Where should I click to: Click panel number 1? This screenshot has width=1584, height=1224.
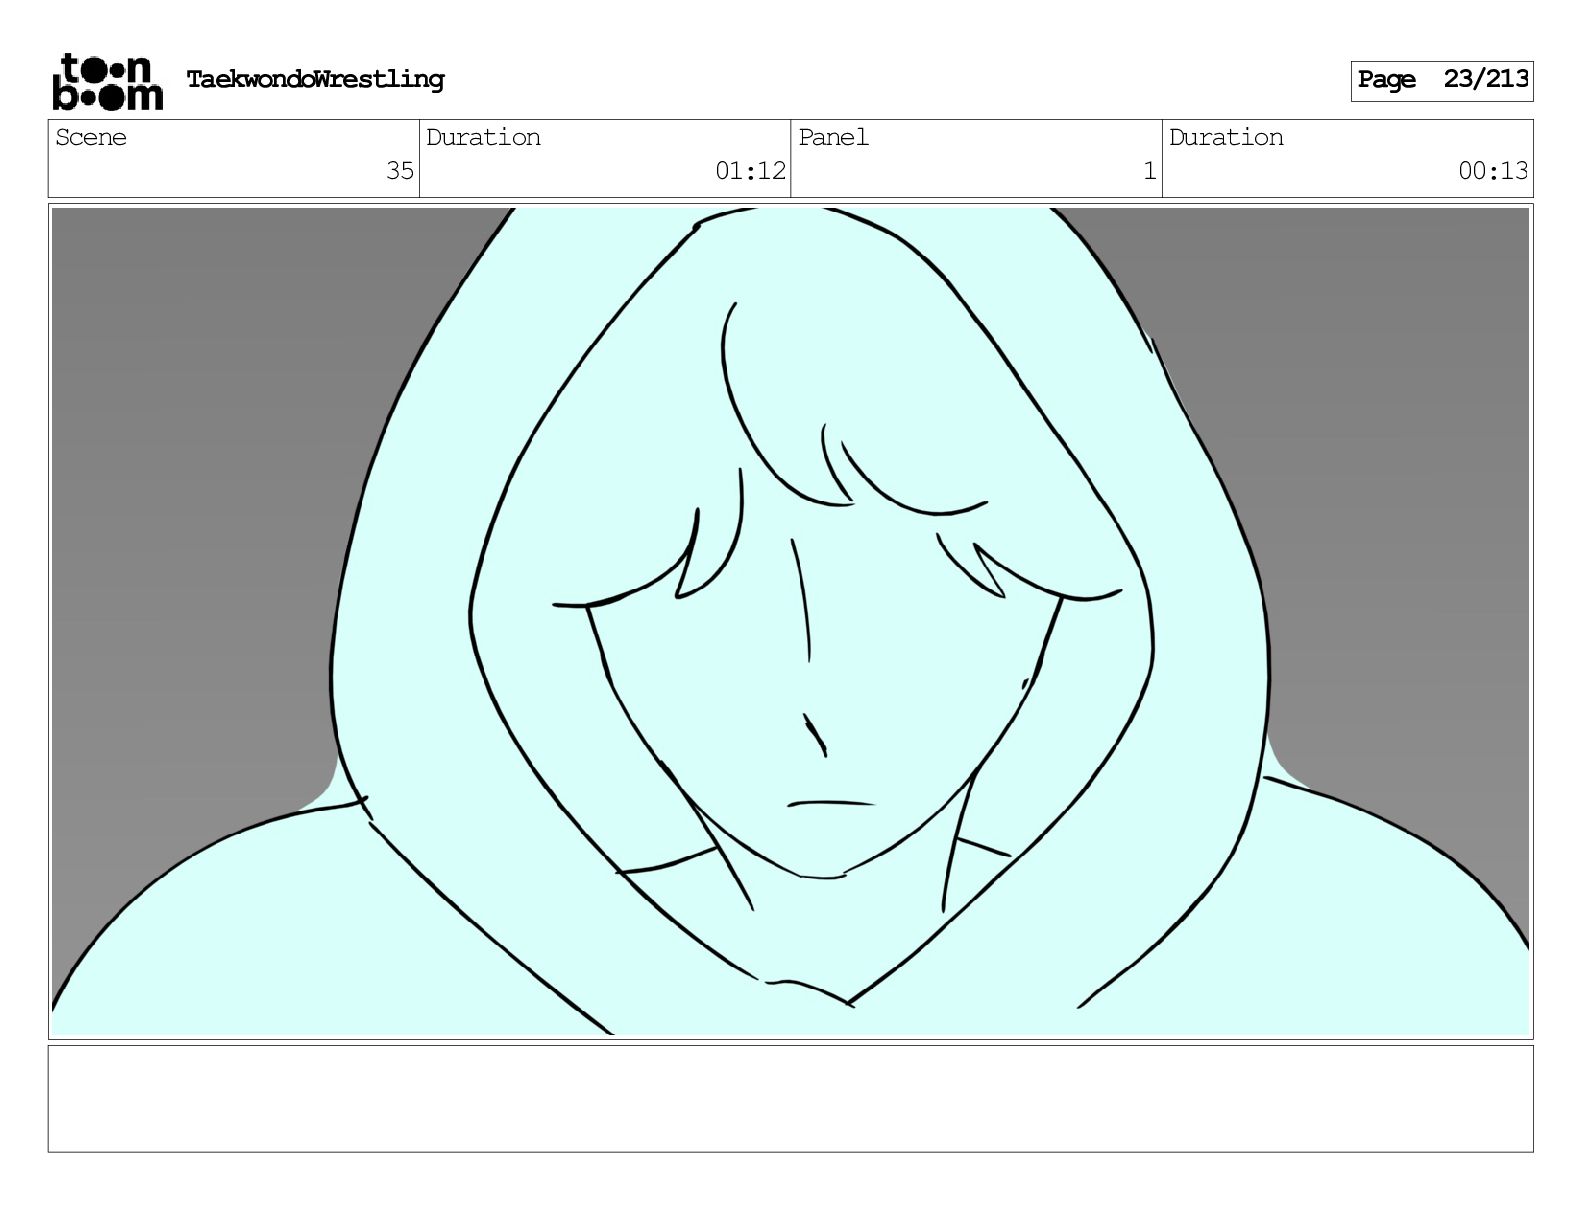[1149, 171]
